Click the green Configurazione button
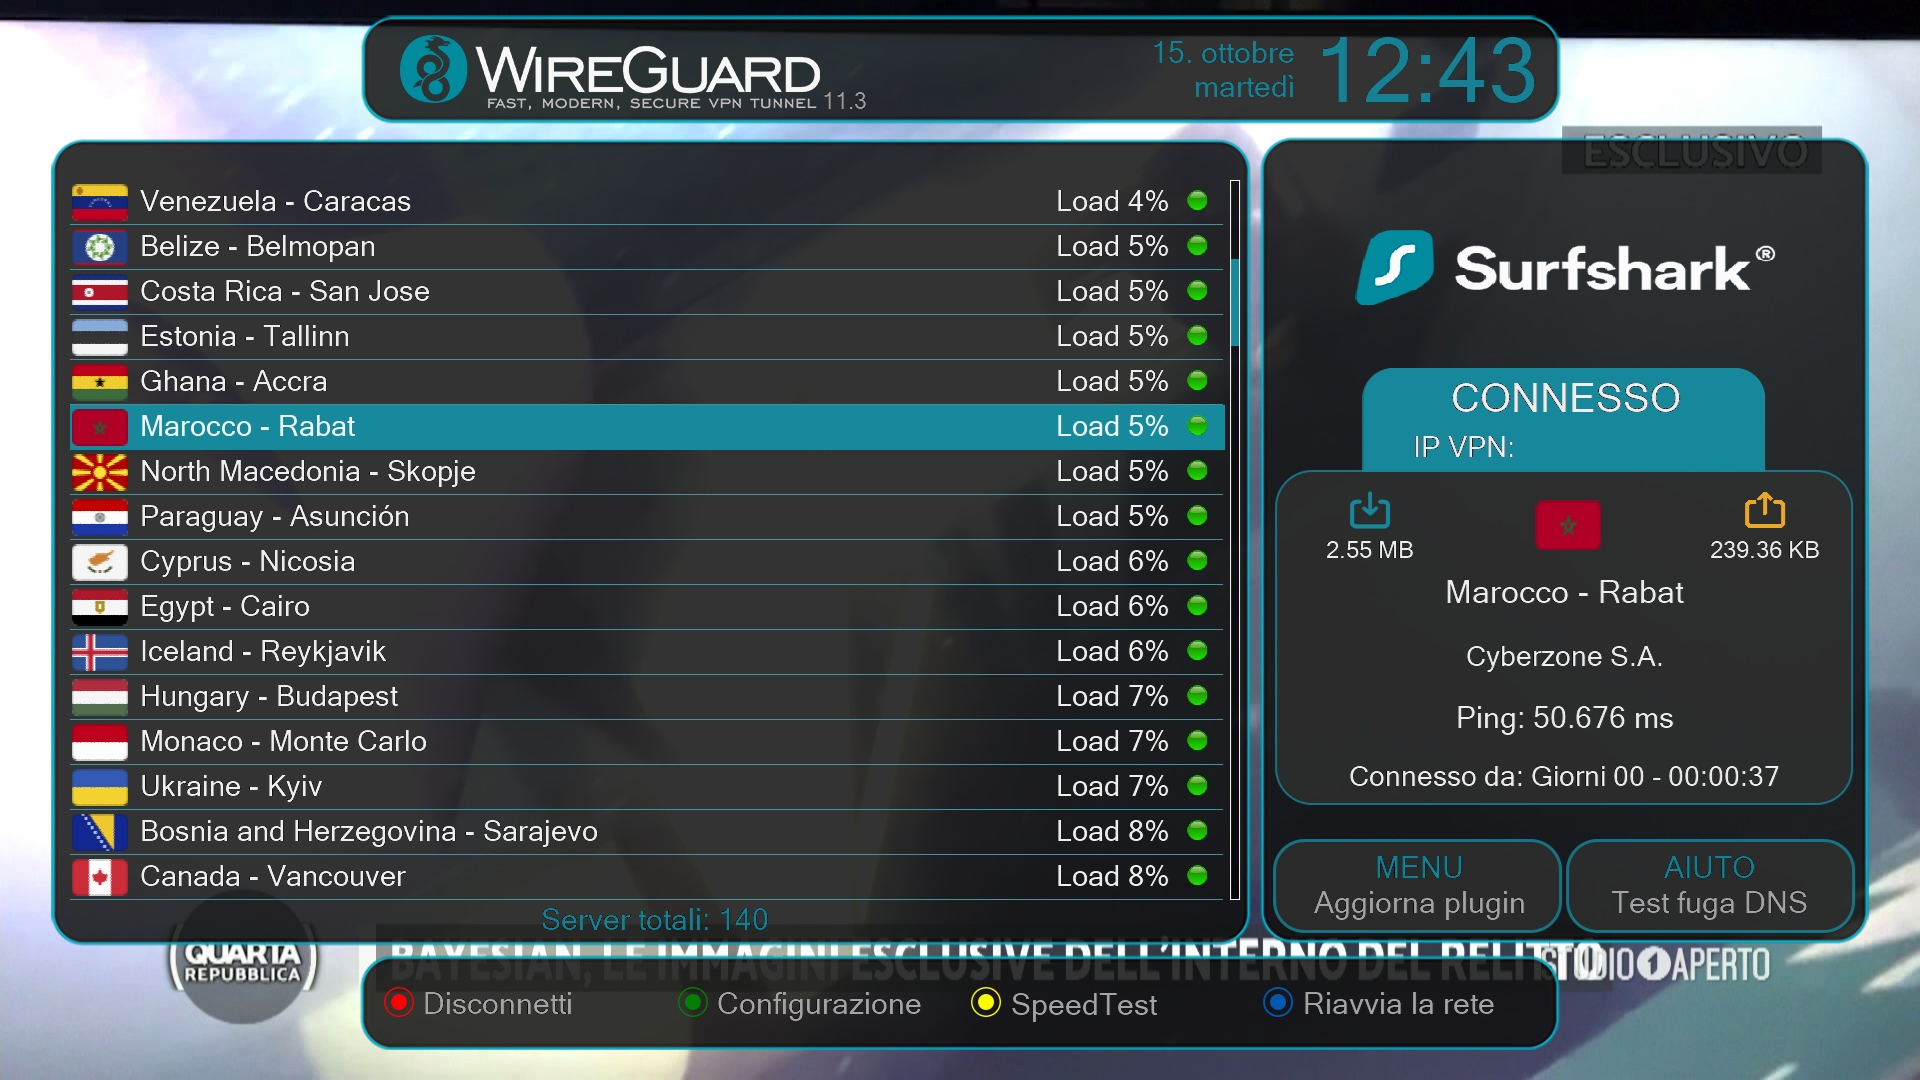 tap(692, 1002)
